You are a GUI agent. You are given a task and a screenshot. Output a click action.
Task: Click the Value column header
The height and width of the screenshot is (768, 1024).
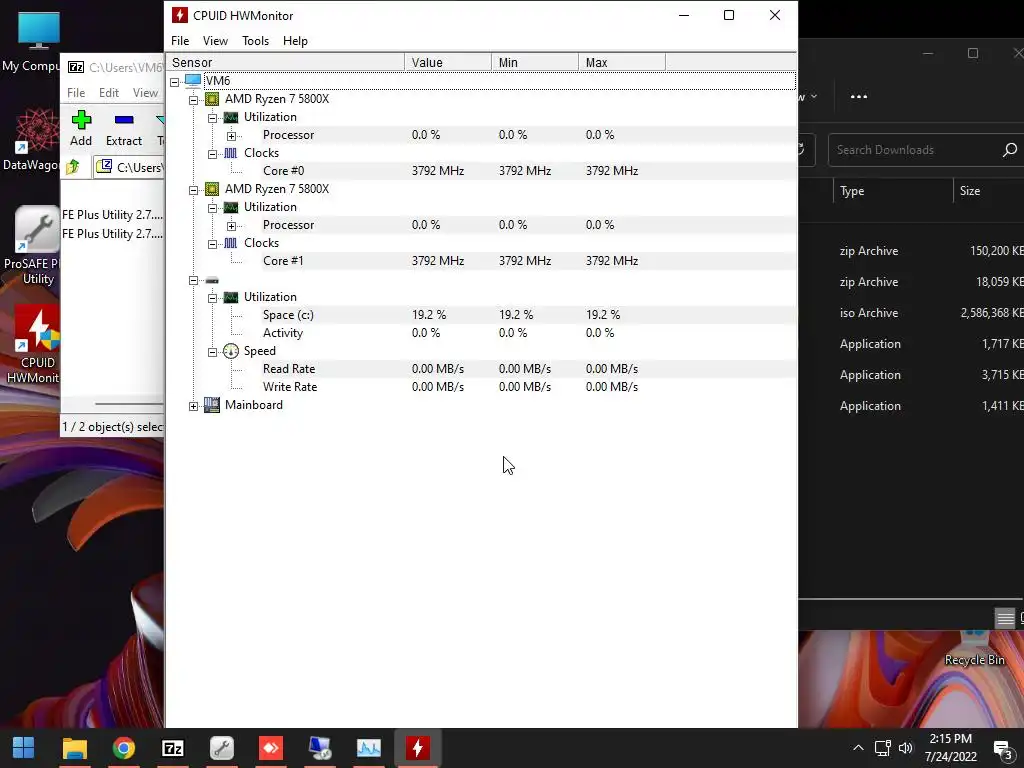448,63
